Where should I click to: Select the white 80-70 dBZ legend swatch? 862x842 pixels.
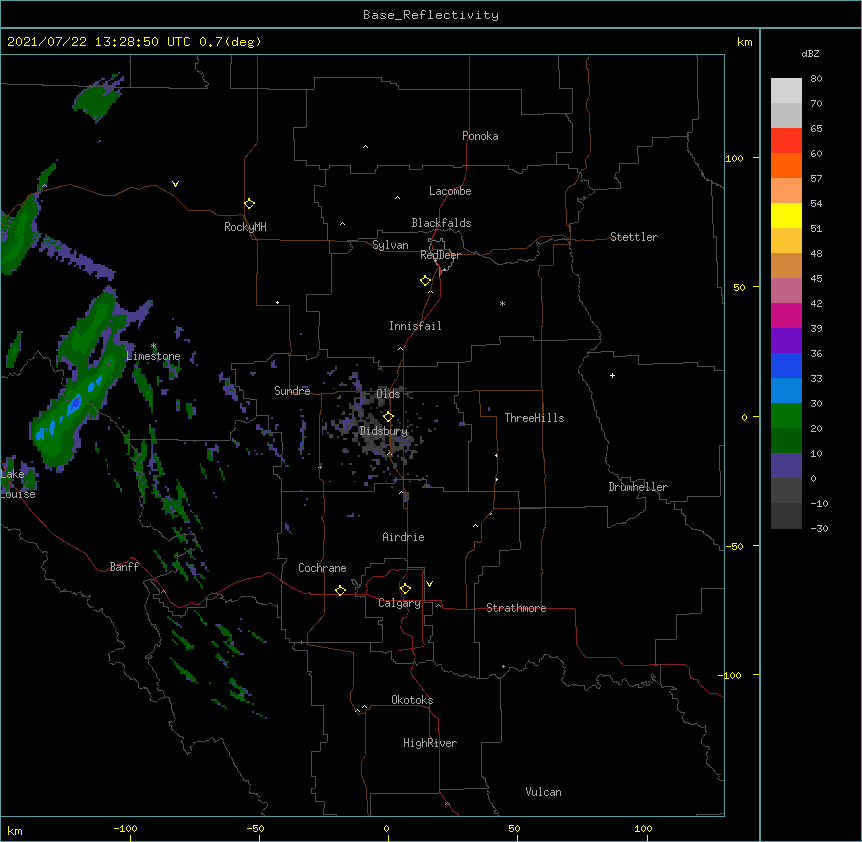pyautogui.click(x=786, y=91)
